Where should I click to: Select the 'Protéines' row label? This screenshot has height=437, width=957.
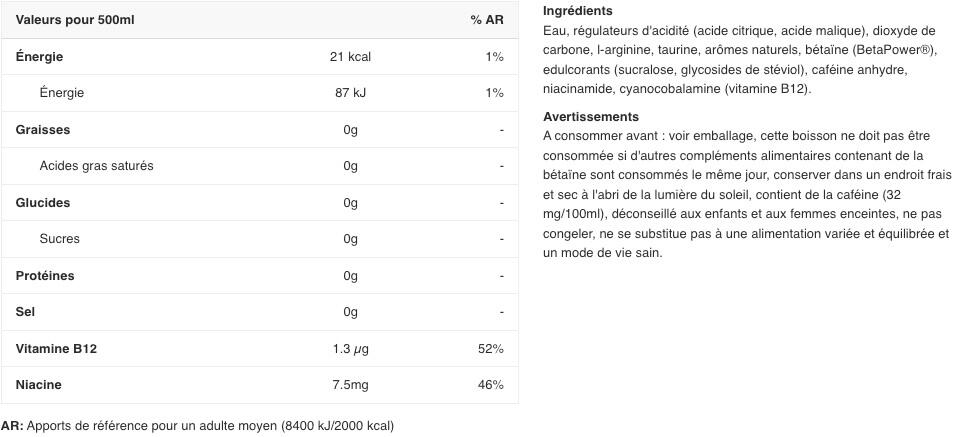click(45, 276)
